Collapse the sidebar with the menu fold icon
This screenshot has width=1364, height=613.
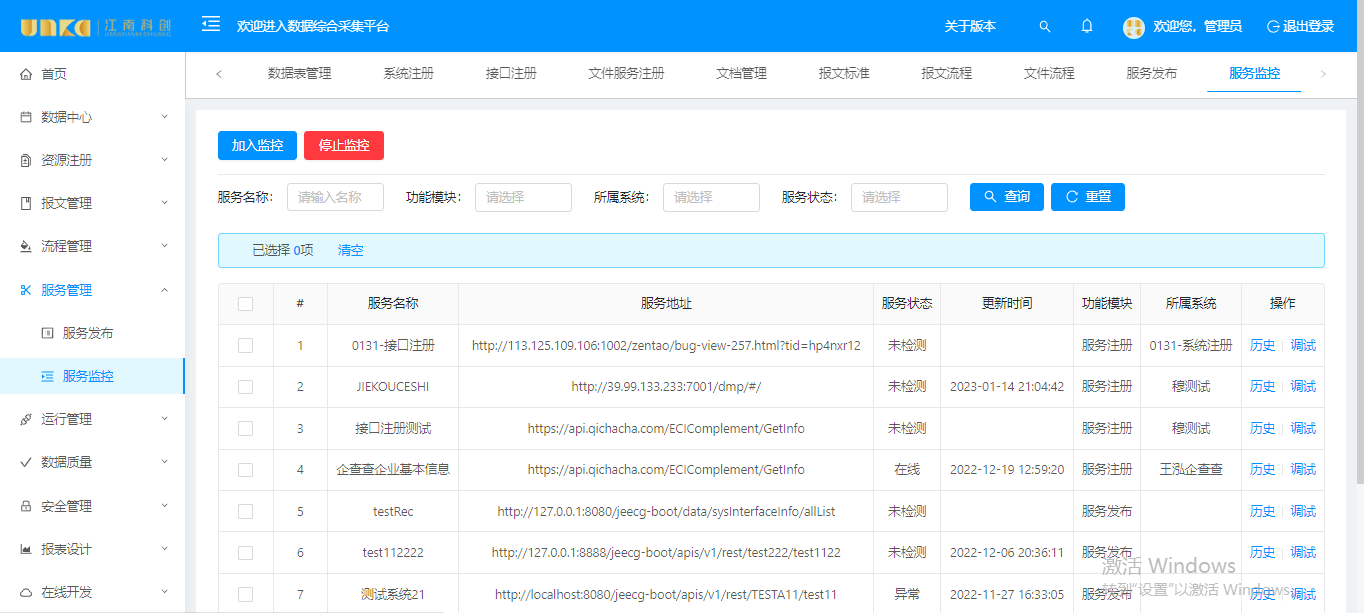pyautogui.click(x=211, y=24)
